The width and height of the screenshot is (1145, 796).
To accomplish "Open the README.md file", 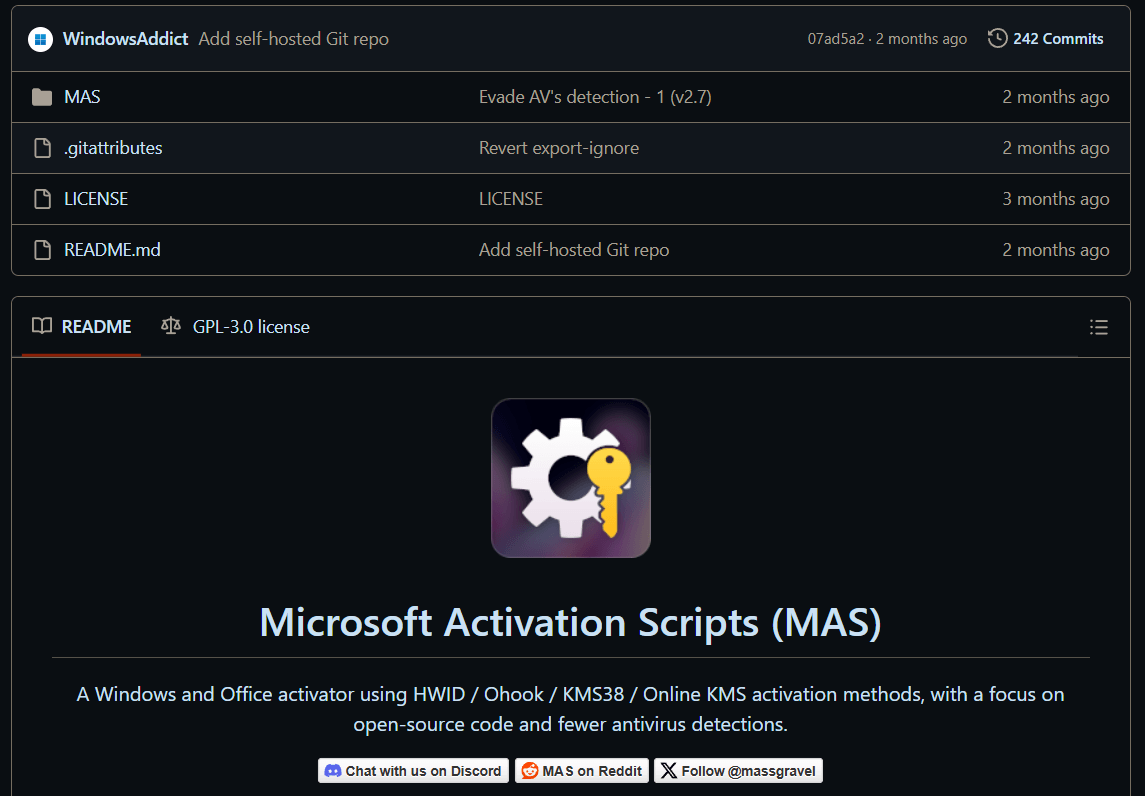I will coord(112,250).
